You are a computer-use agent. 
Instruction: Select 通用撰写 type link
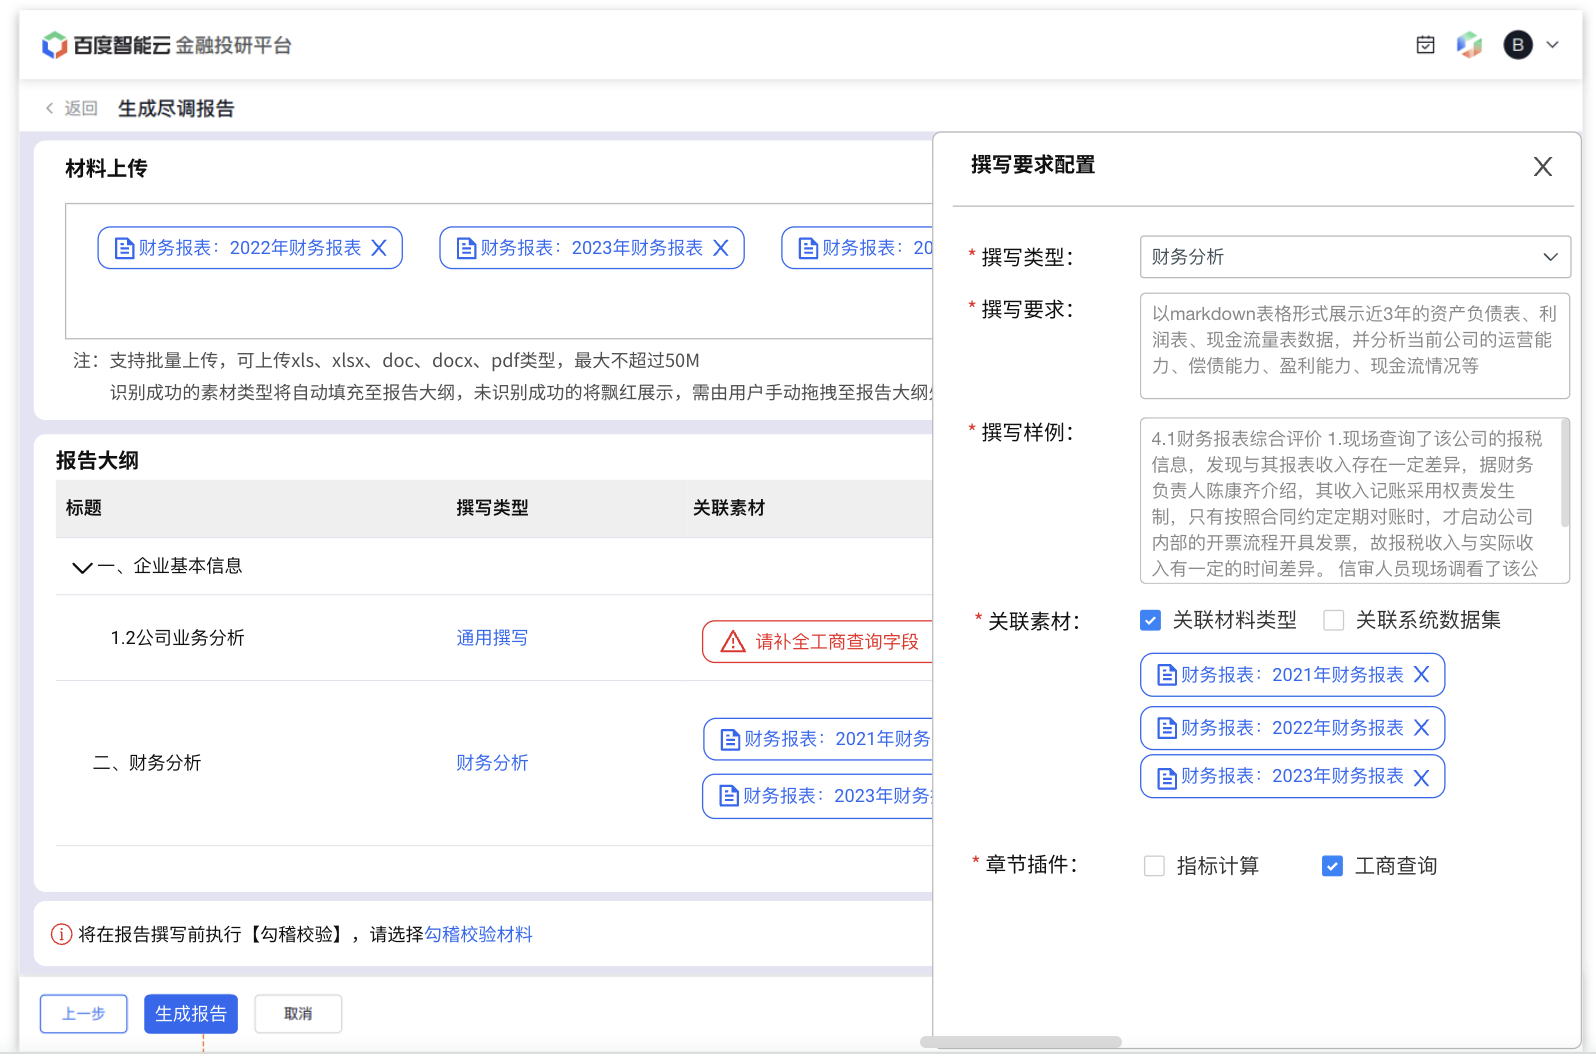pos(492,638)
